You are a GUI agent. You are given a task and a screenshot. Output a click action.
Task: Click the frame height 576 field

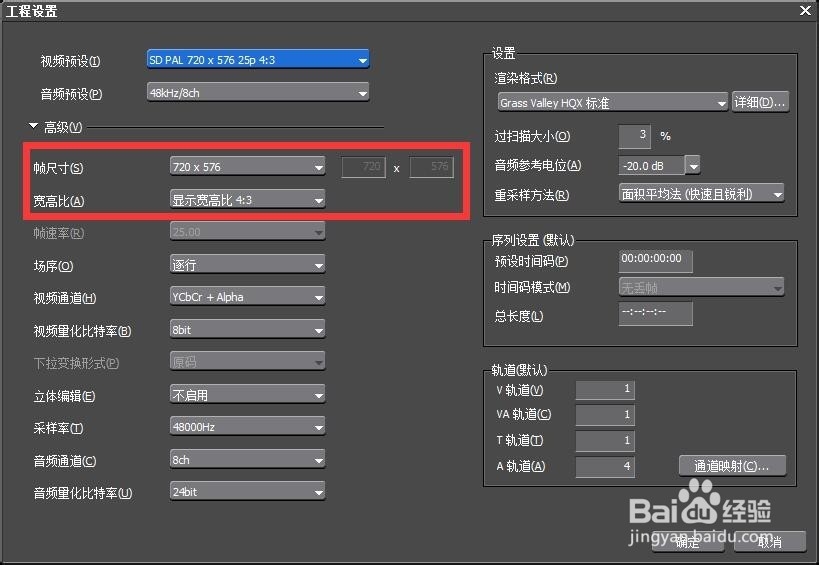[x=431, y=167]
